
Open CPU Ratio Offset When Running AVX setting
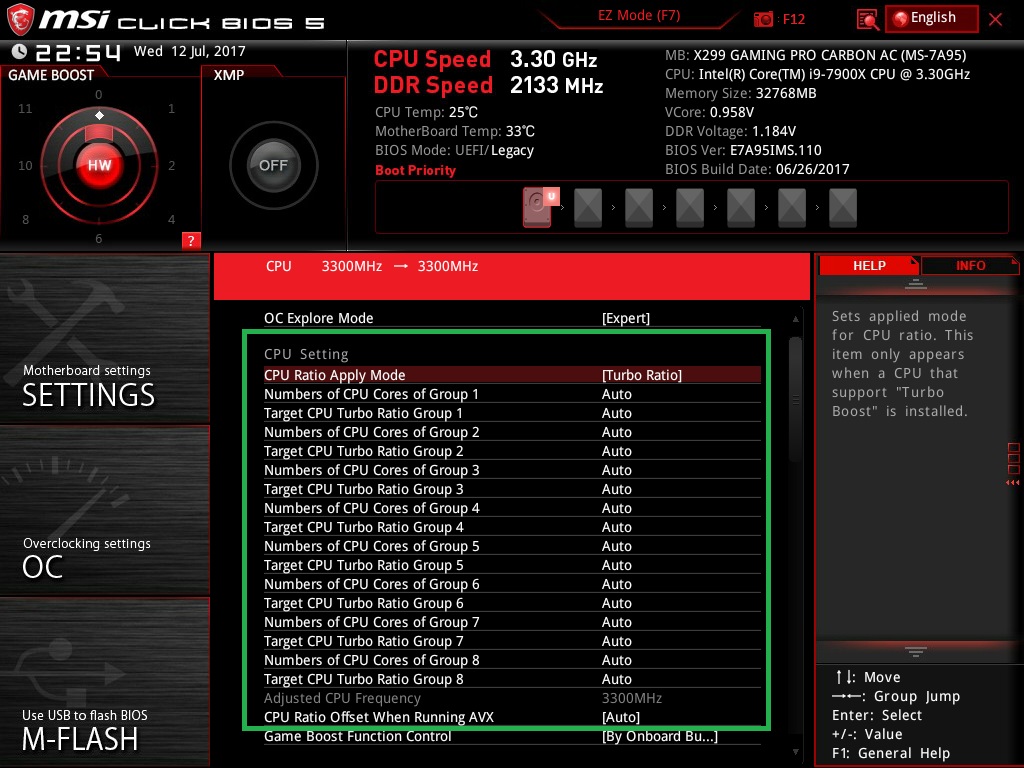point(512,716)
